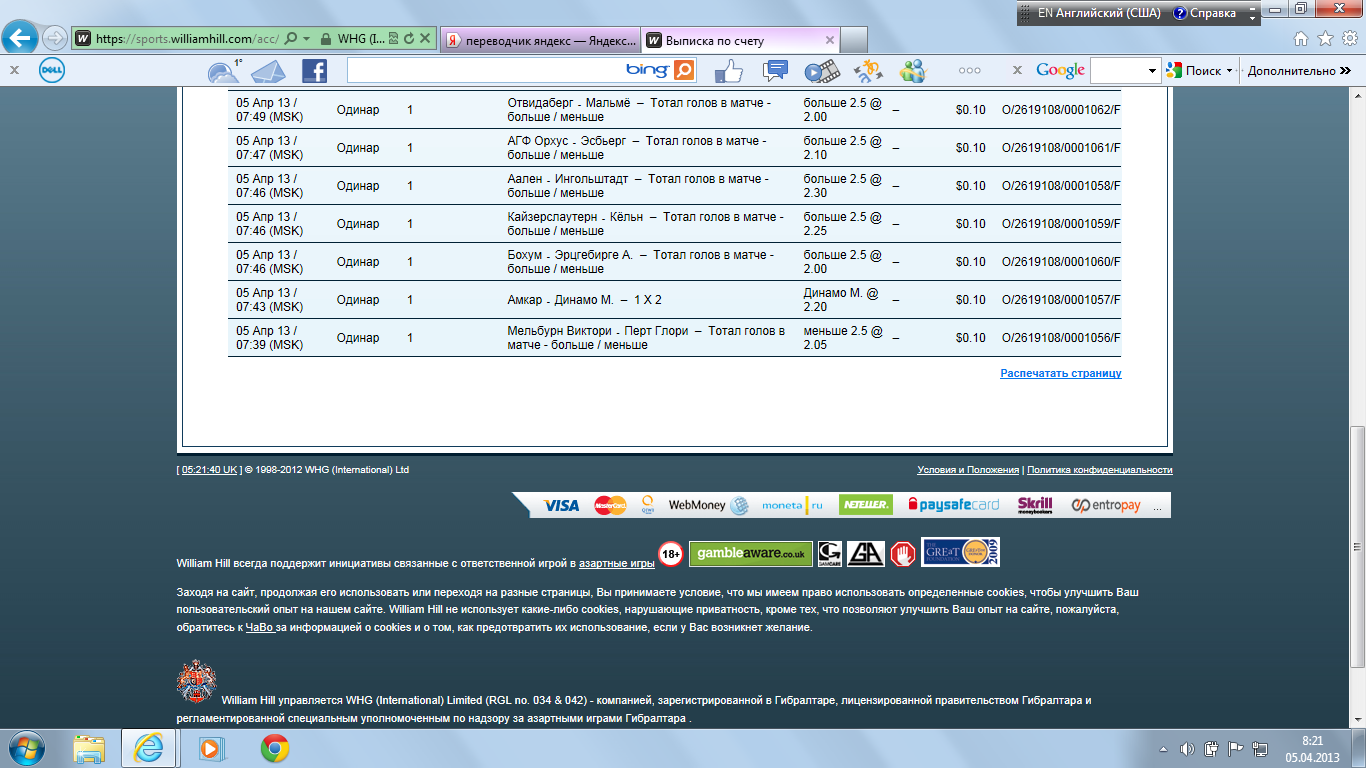Click the weather icon in Bing toolbar
The image size is (1366, 768).
coord(224,71)
